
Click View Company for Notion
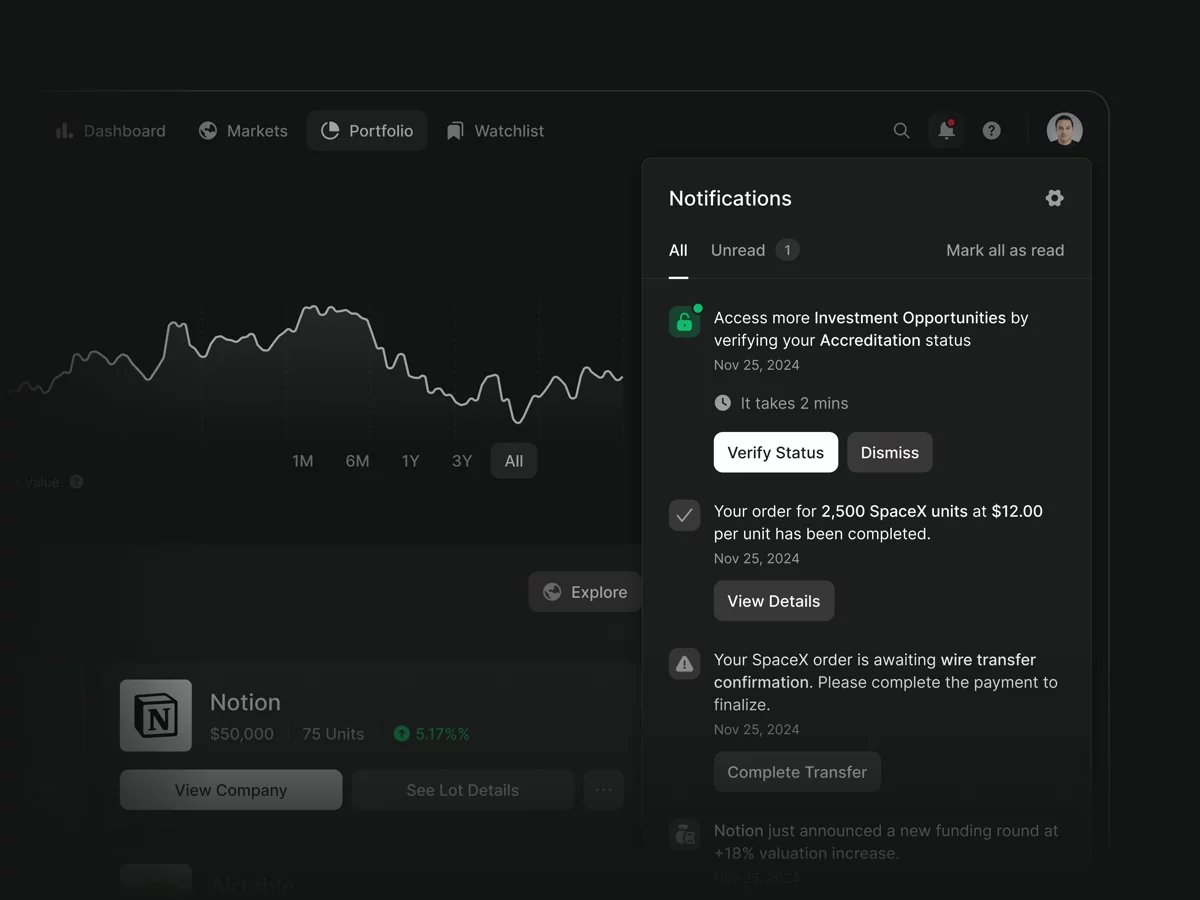click(x=231, y=790)
